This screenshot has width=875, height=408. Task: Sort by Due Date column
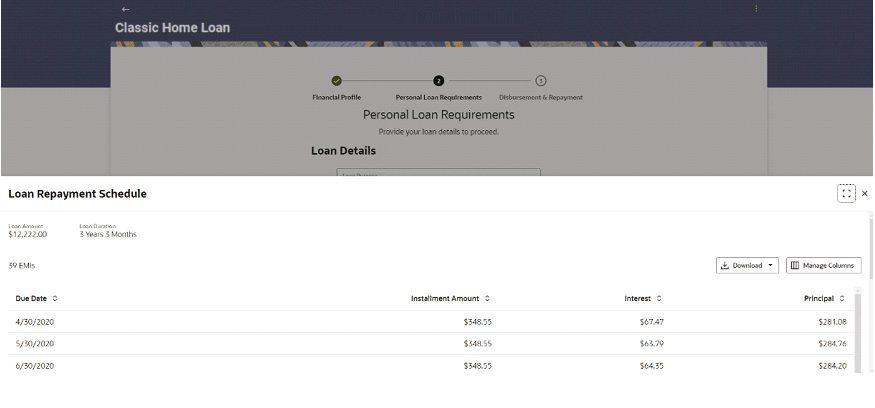coord(55,299)
